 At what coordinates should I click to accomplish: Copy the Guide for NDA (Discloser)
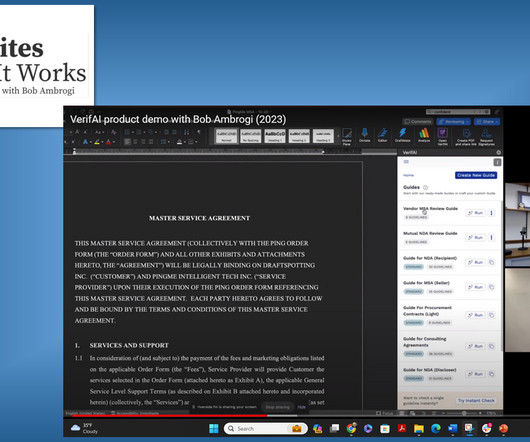pyautogui.click(x=491, y=374)
